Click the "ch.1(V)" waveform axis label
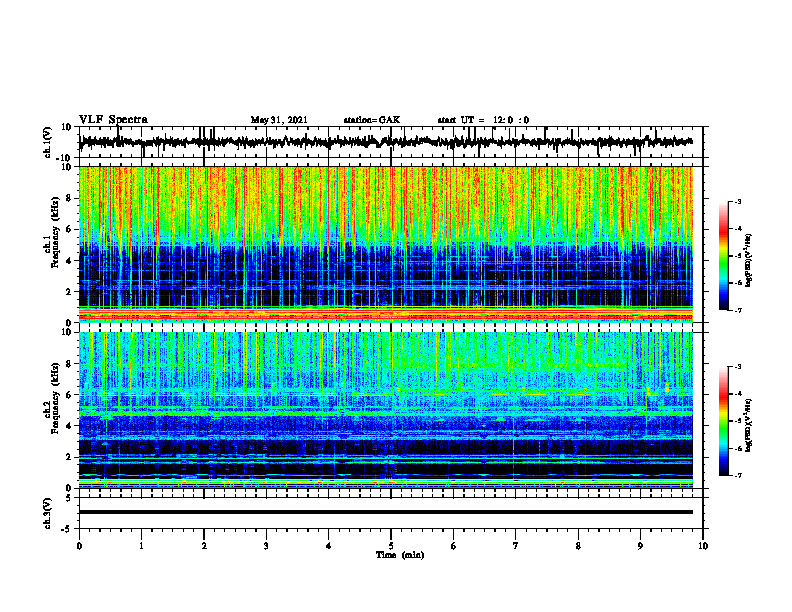 [48, 142]
